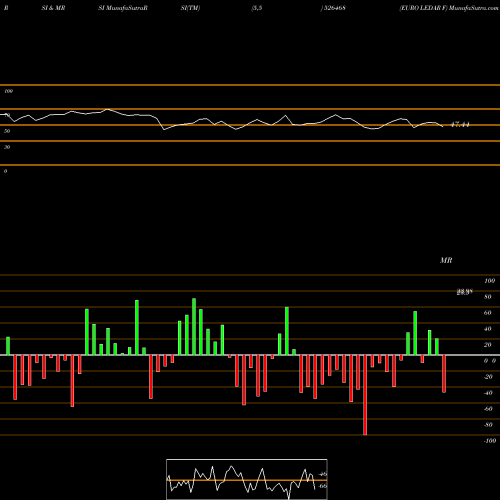Click the -60 label on MR axis
The width and height of the screenshot is (500, 500).
coord(488,409)
